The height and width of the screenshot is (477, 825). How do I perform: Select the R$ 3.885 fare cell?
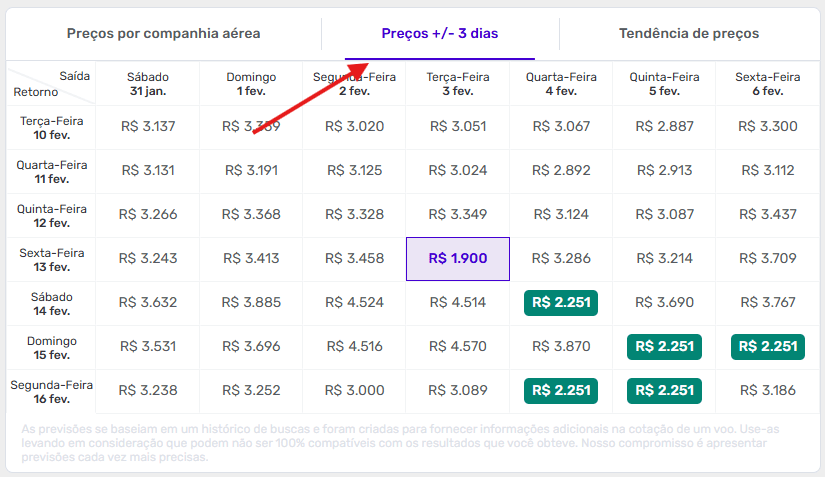coord(251,303)
